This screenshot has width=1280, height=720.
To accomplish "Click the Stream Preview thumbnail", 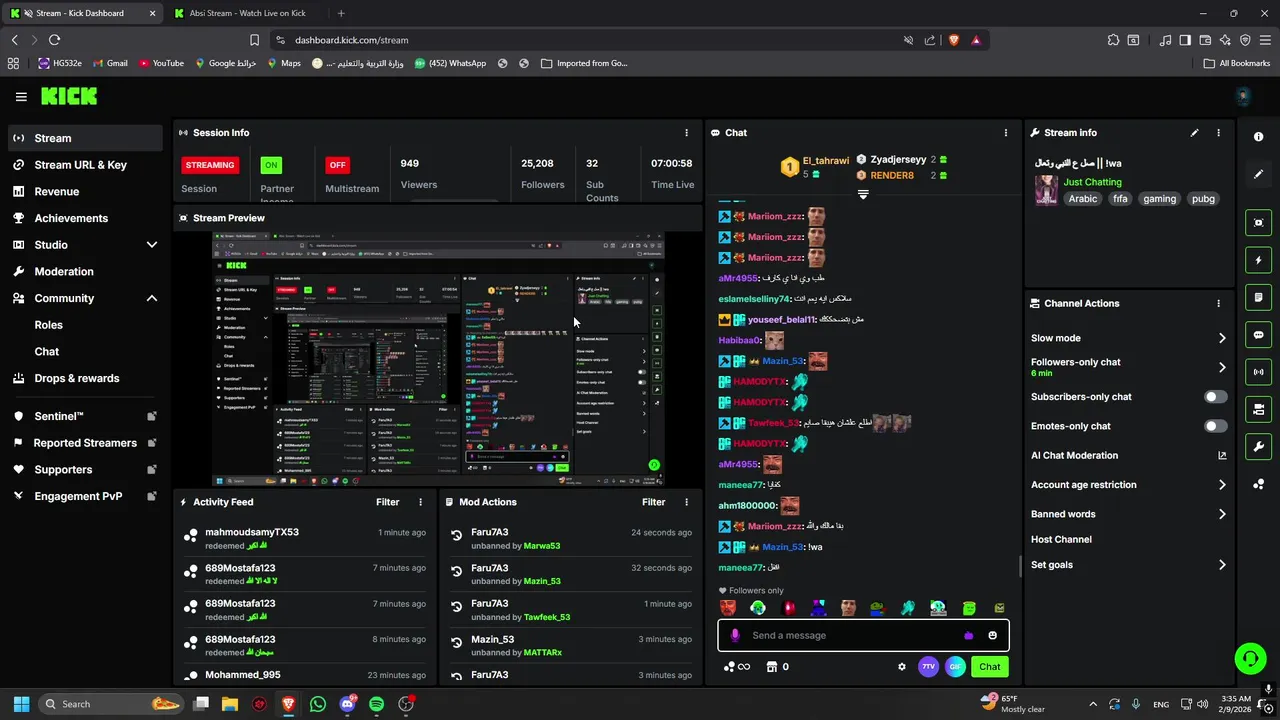I will [x=438, y=360].
